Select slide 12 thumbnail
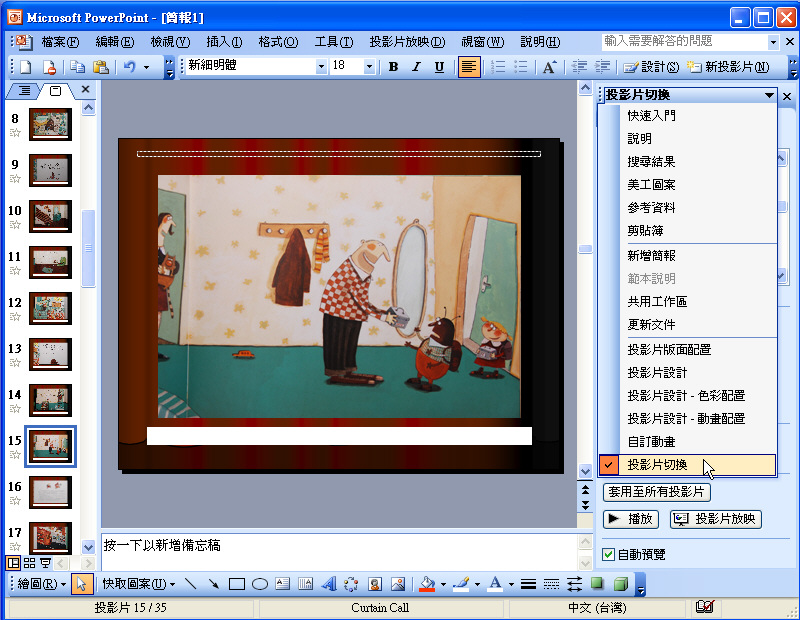This screenshot has width=800, height=620. tap(50, 308)
